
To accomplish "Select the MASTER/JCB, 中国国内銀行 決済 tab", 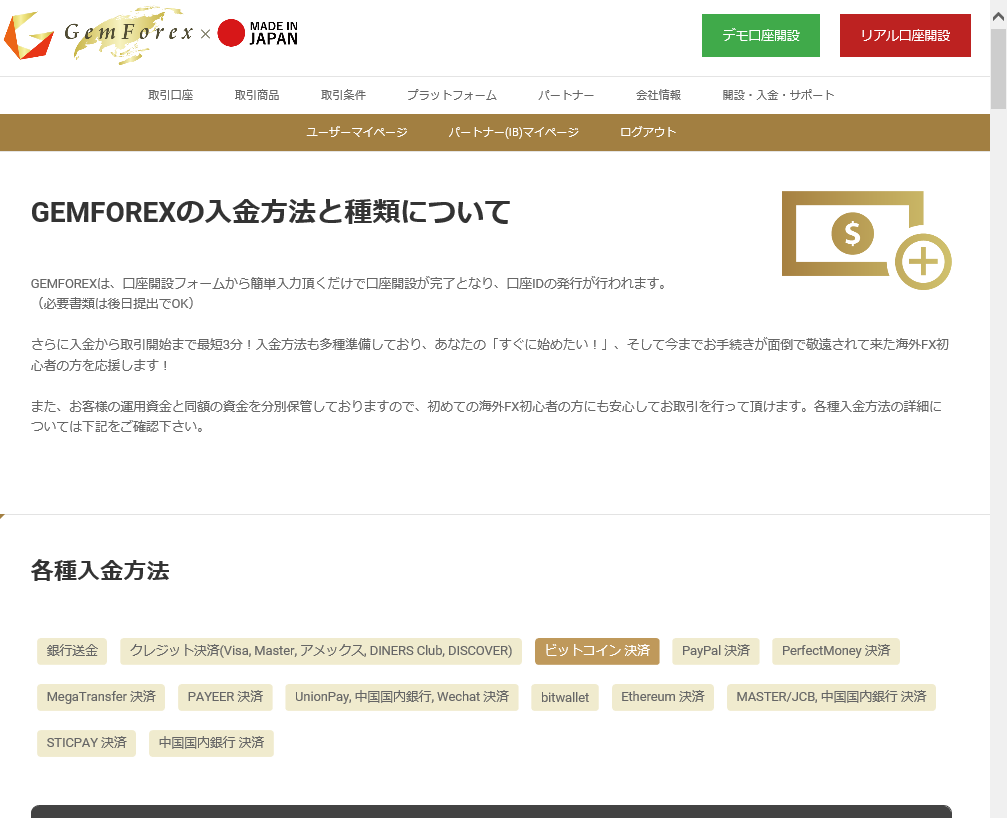I will click(x=831, y=697).
